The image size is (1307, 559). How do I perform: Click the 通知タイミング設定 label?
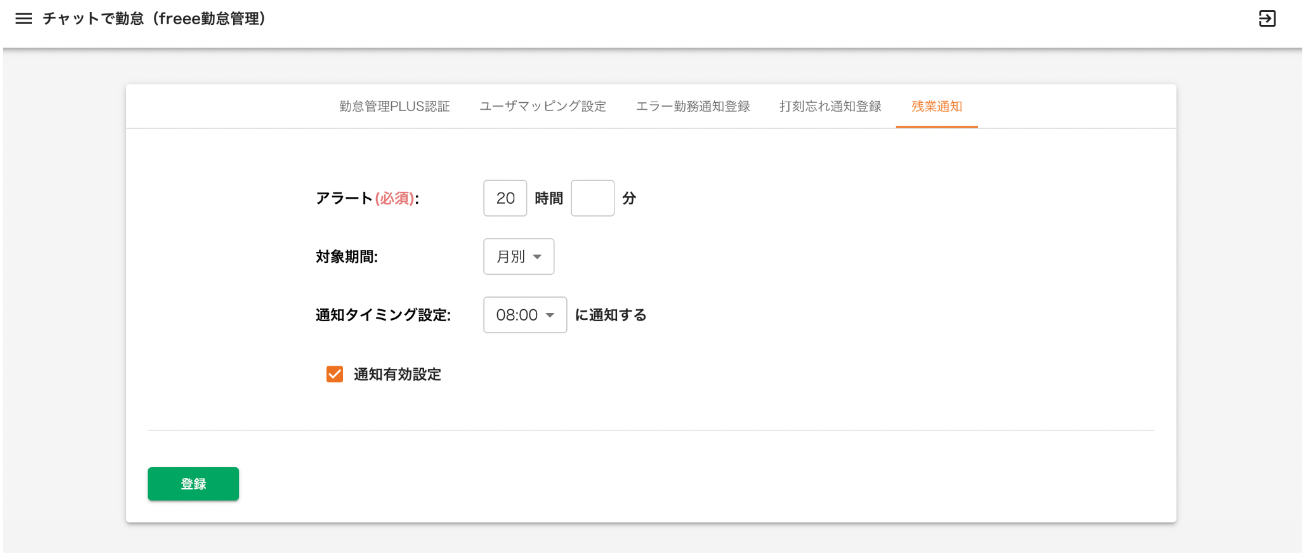(x=383, y=315)
